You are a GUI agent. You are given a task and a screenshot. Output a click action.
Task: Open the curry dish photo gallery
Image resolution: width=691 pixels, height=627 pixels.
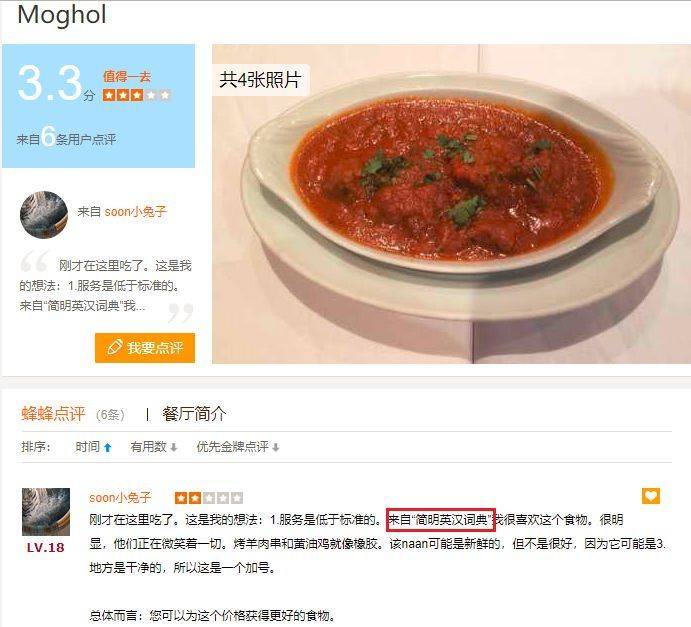click(451, 204)
